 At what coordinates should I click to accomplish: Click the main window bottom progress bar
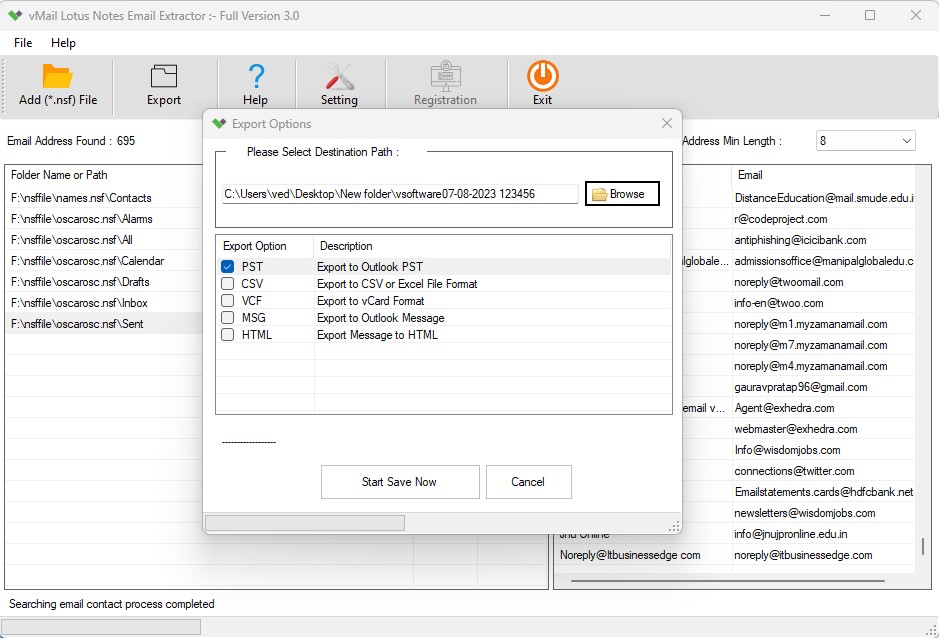pyautogui.click(x=101, y=627)
